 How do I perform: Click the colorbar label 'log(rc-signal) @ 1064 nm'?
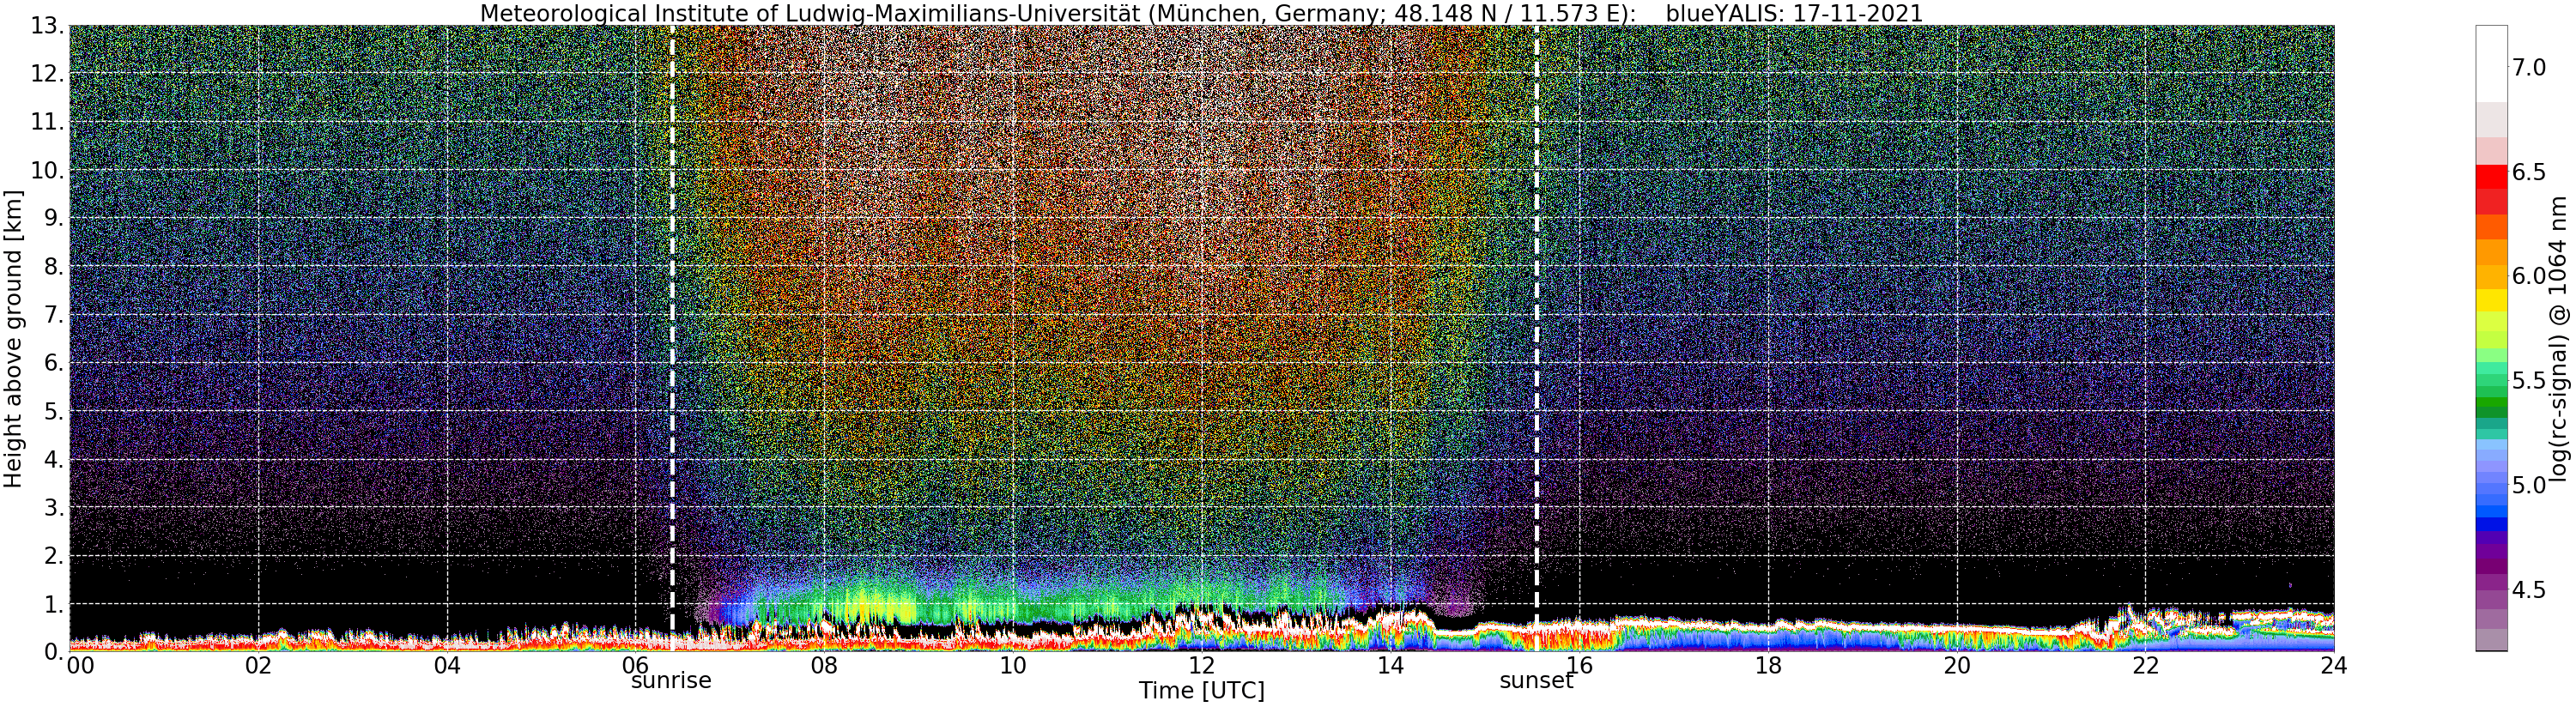2556,338
